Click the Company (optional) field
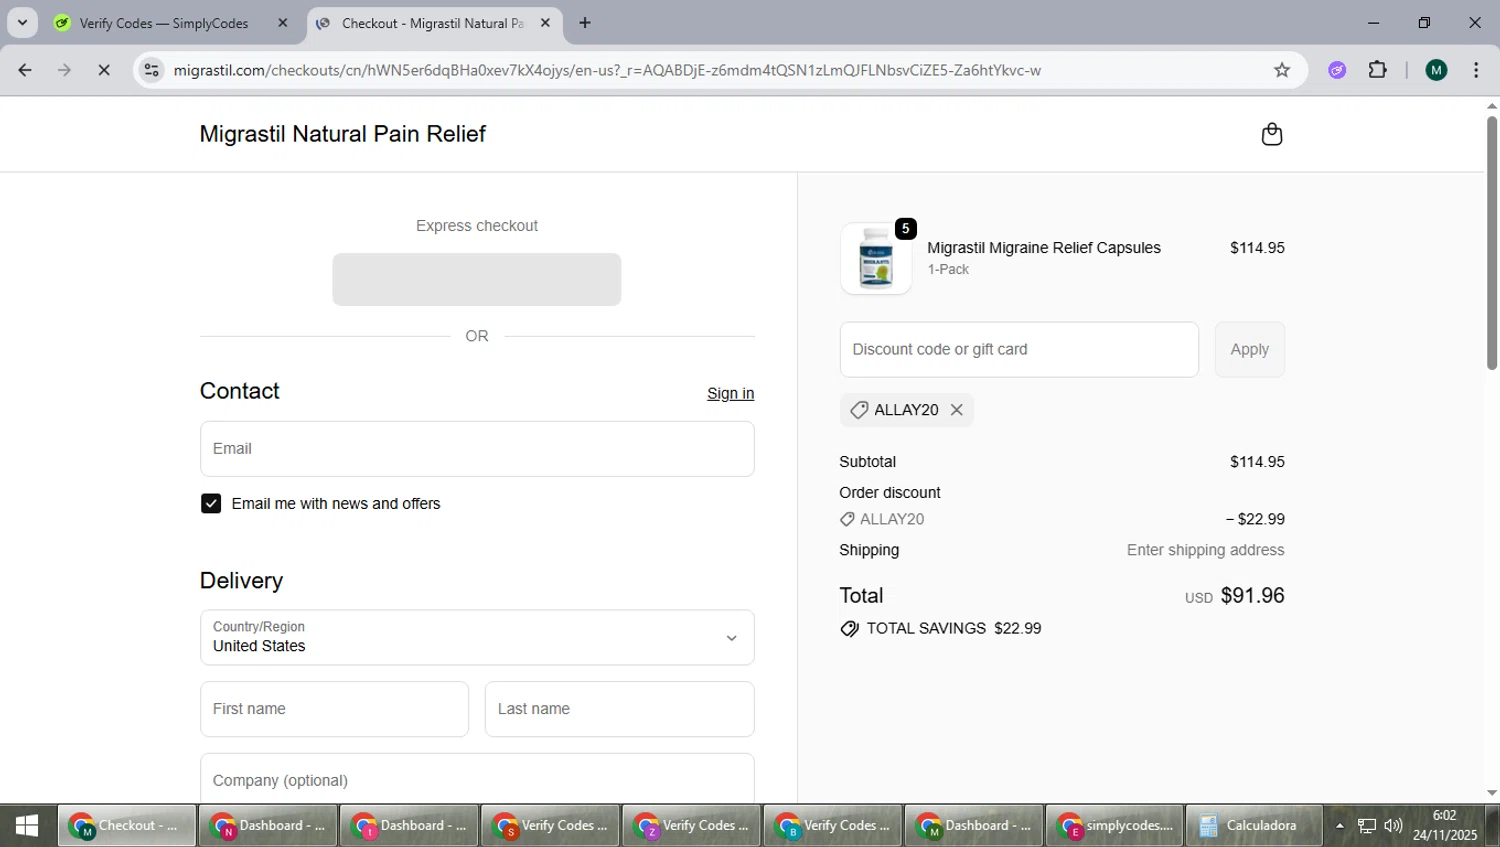Viewport: 1500px width, 847px height. click(x=477, y=779)
